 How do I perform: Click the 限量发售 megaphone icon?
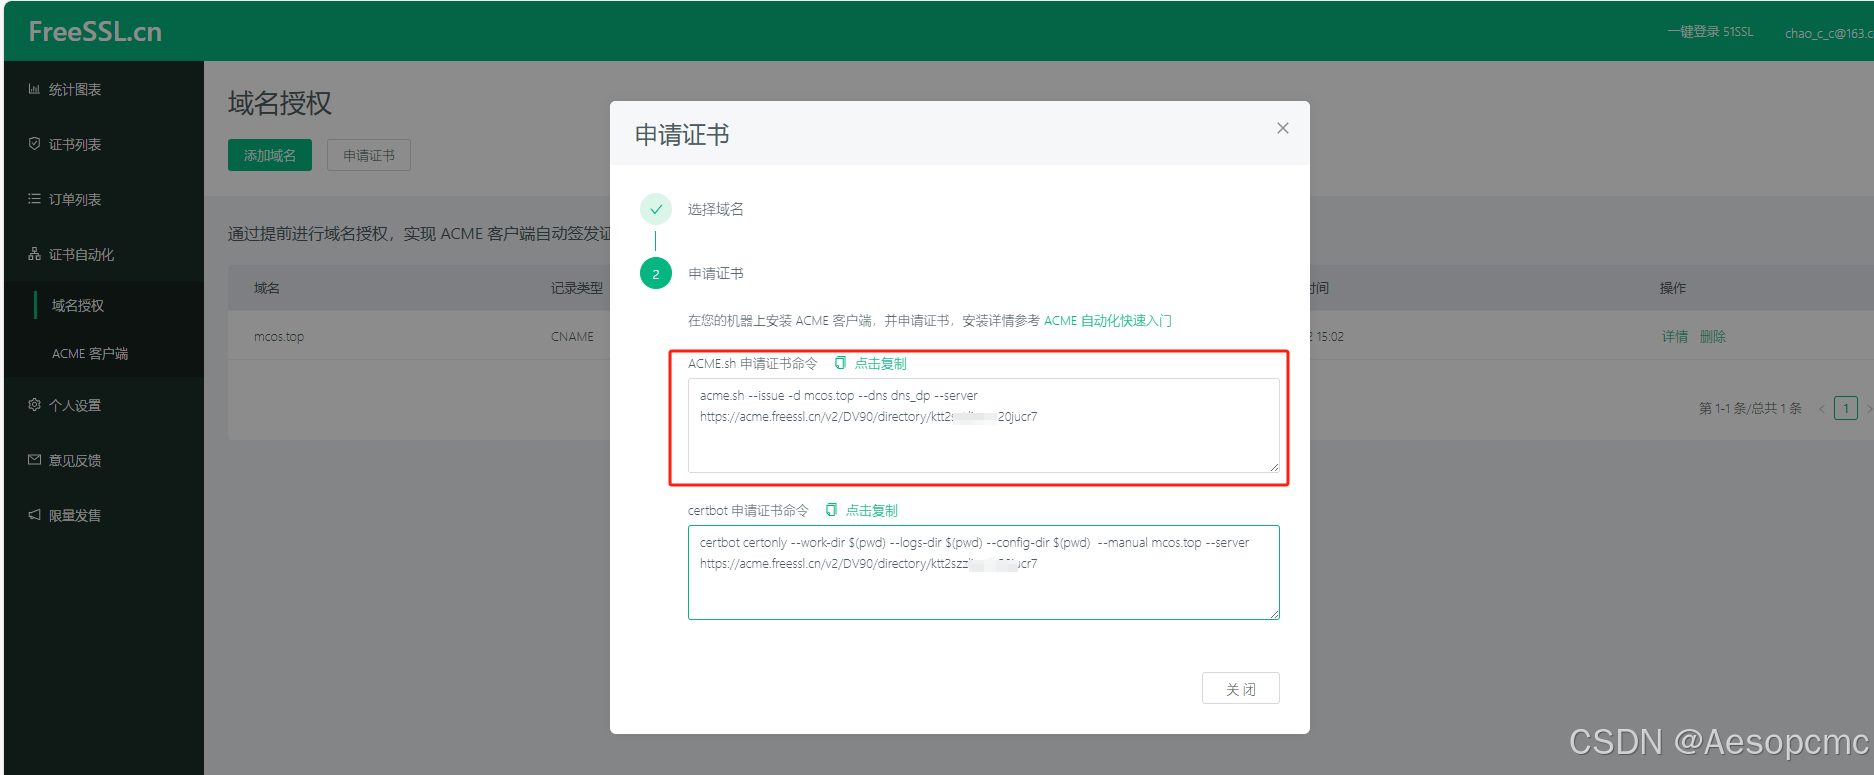pyautogui.click(x=34, y=515)
